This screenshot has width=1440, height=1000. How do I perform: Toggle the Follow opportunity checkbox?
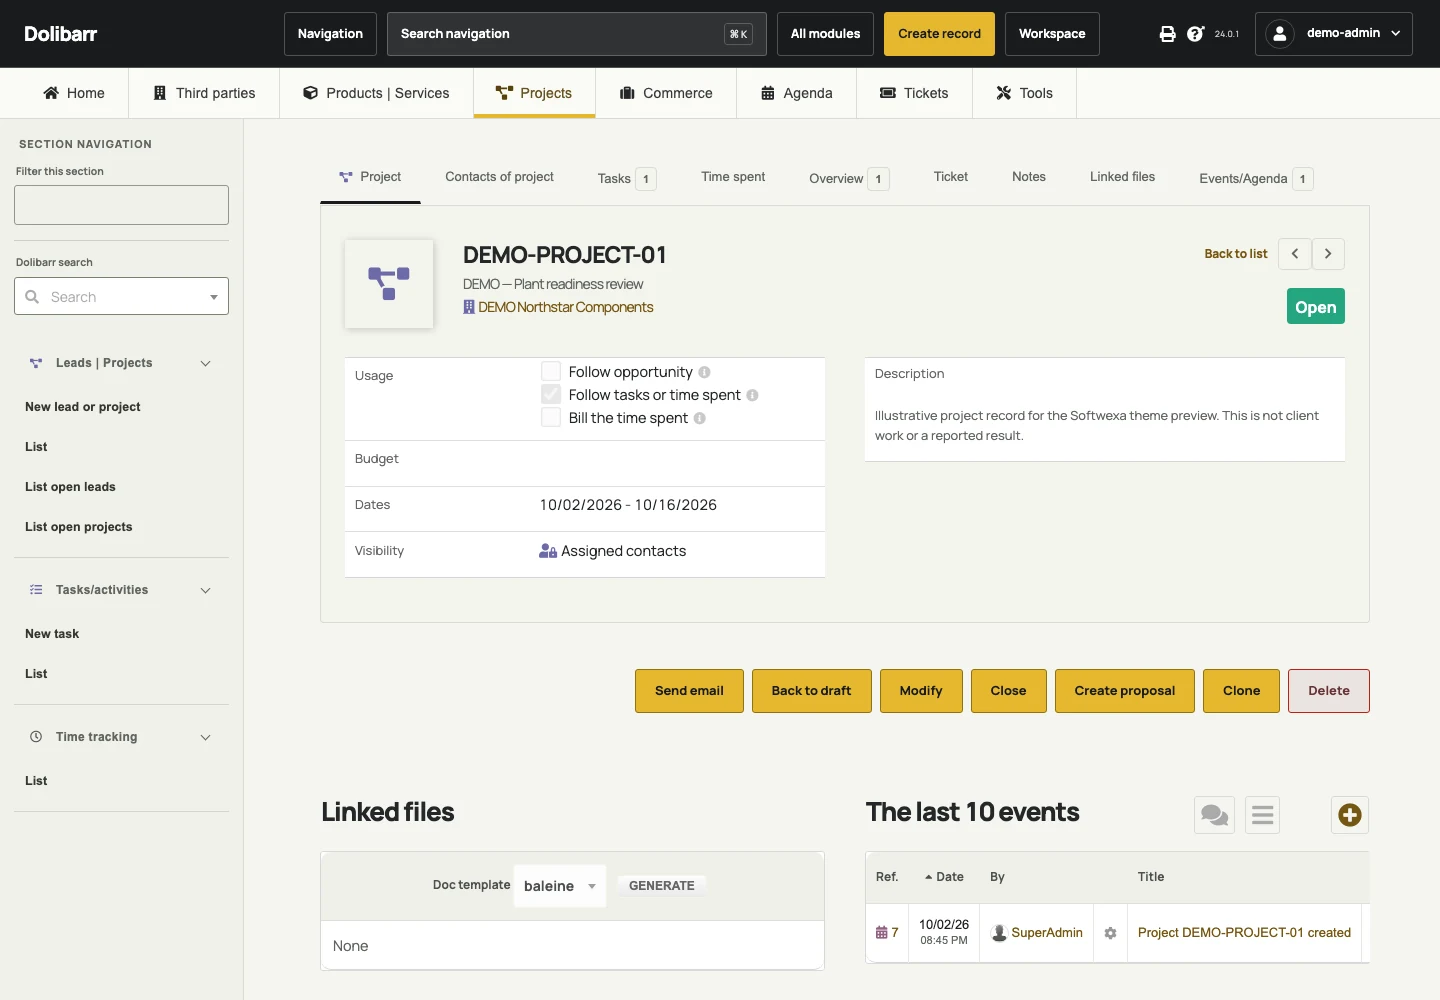pyautogui.click(x=551, y=371)
